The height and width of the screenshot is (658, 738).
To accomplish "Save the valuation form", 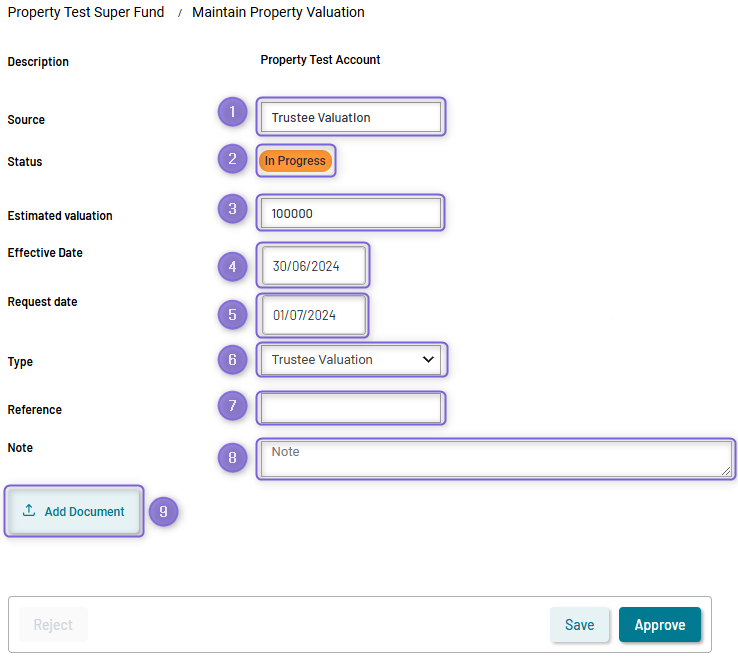I will (x=579, y=625).
